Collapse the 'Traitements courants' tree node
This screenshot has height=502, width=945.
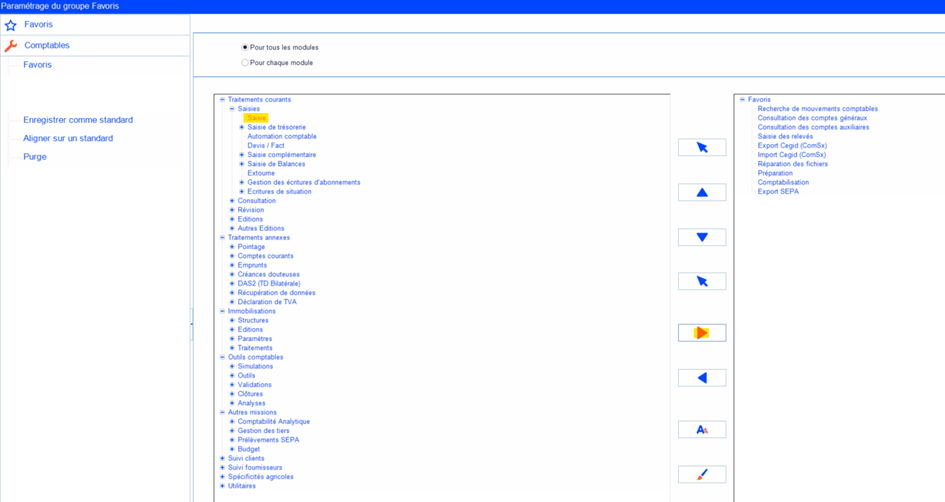[x=223, y=100]
